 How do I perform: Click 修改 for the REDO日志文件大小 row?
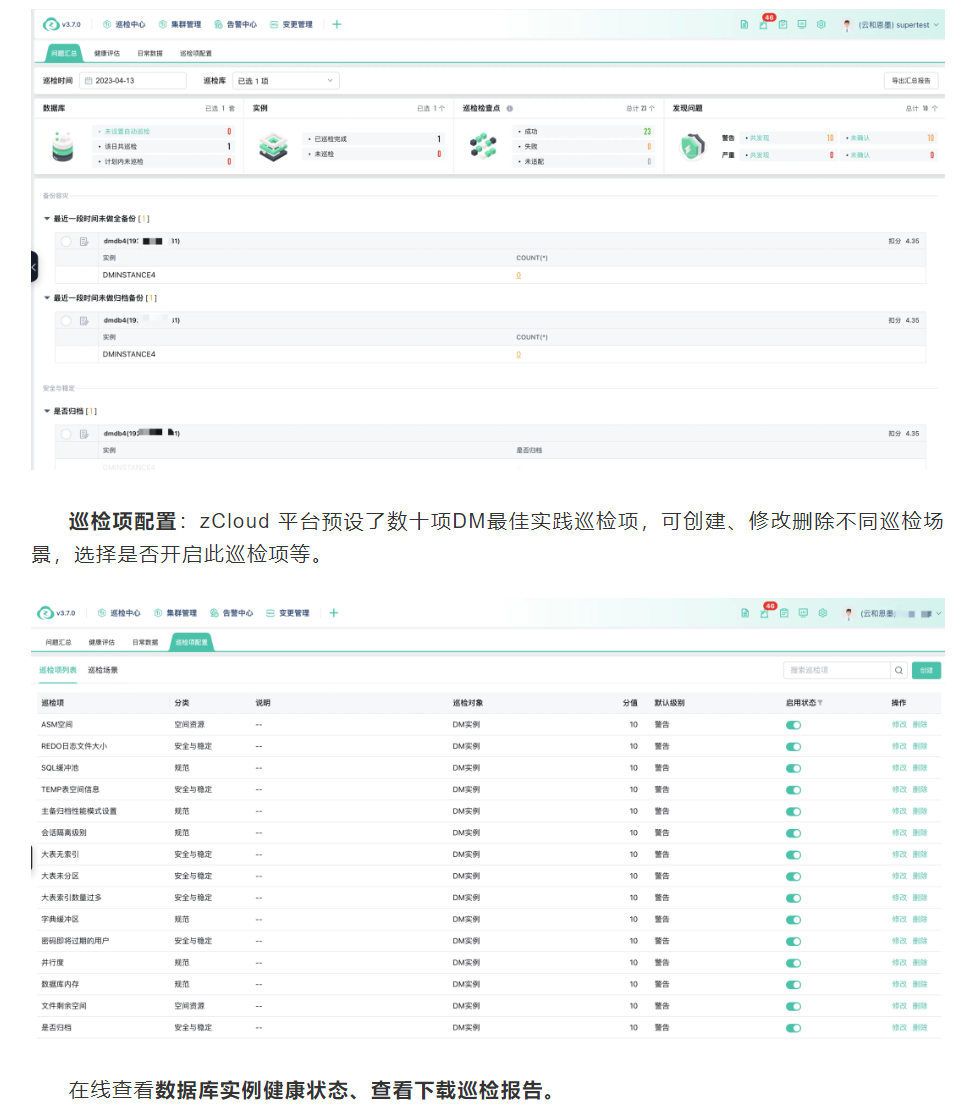pos(898,746)
